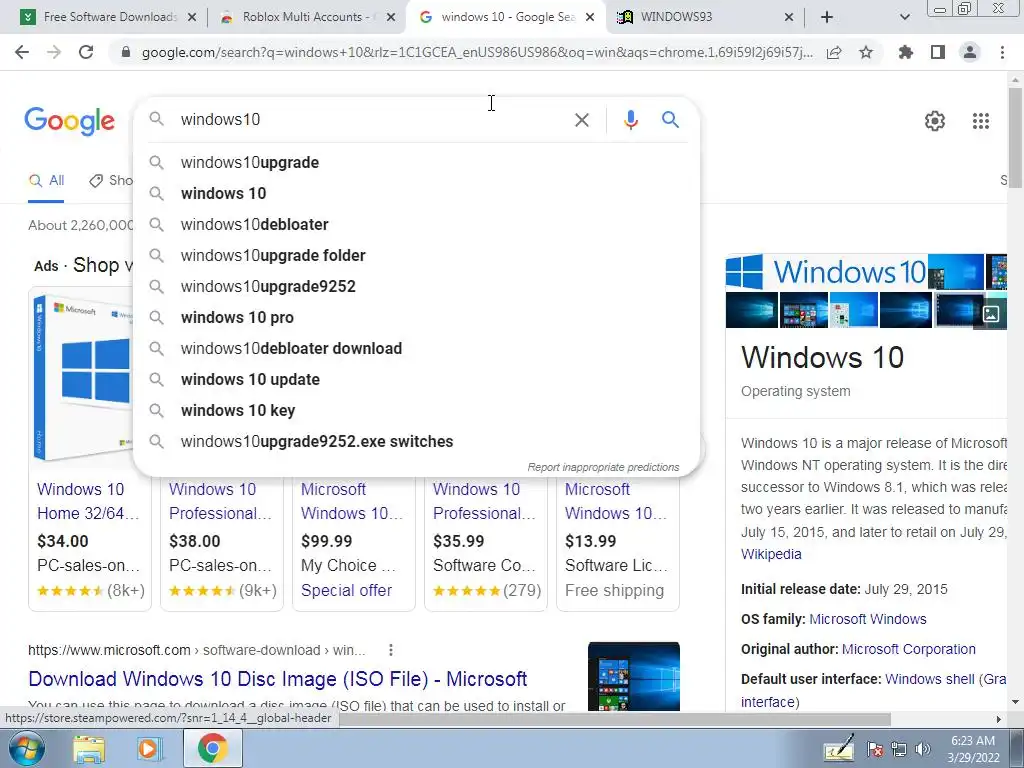
Task: Open more options for microsoft.com result
Action: pos(391,650)
